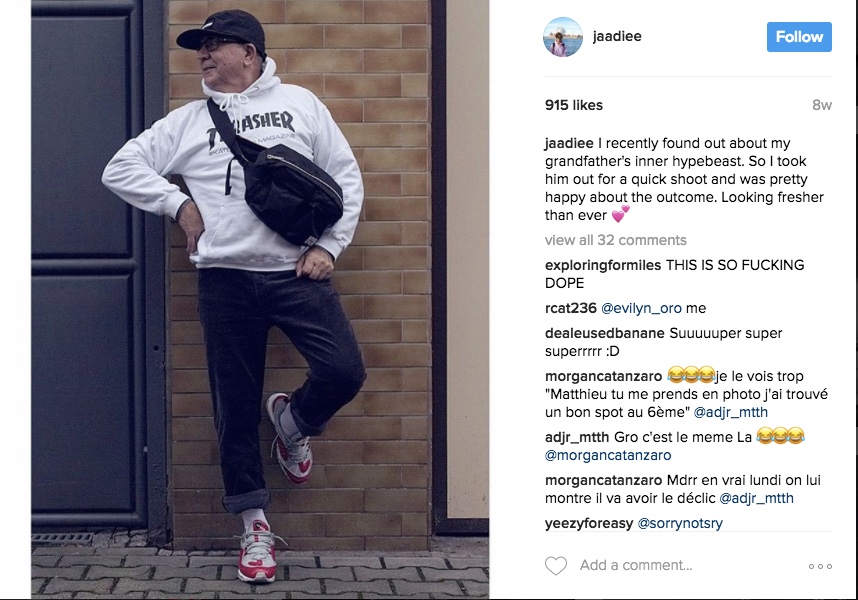The image size is (858, 600).
Task: Open morgancatanzaro profile from first comment
Action: [x=603, y=376]
